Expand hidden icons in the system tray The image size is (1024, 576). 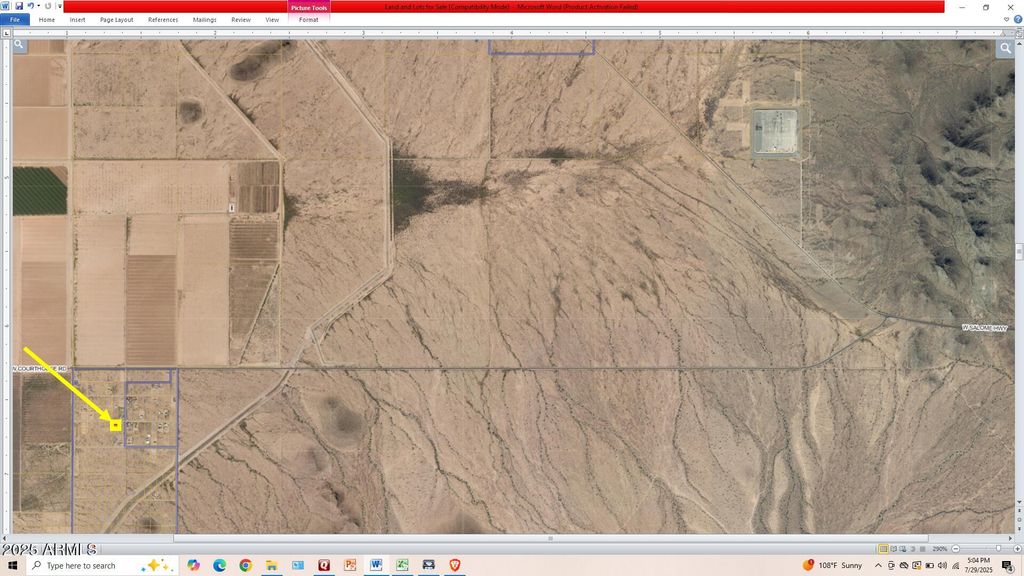coord(878,565)
